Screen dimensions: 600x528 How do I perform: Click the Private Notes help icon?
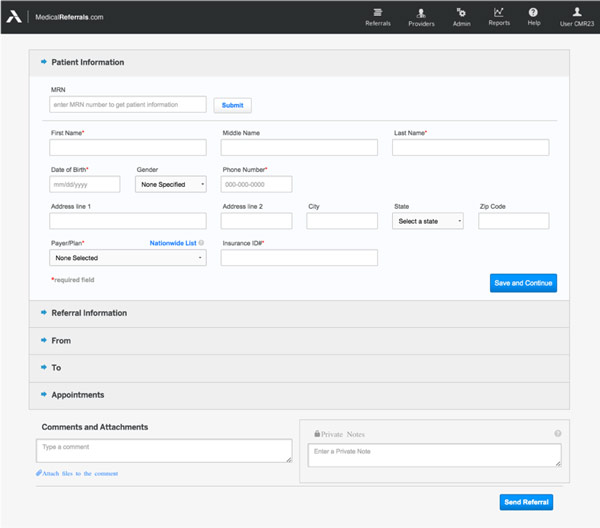click(558, 433)
